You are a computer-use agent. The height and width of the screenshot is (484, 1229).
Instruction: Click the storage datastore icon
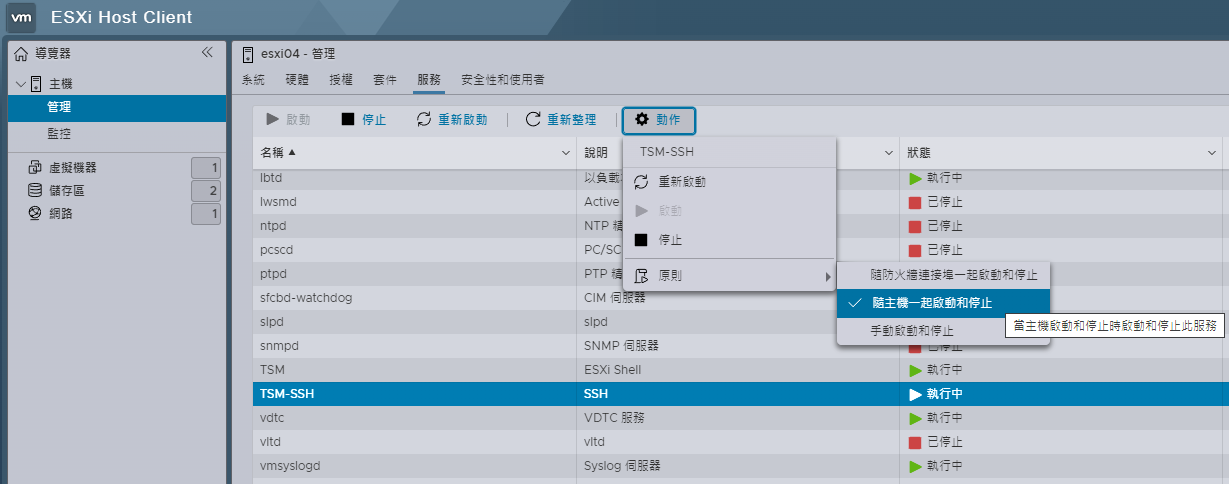(35, 190)
